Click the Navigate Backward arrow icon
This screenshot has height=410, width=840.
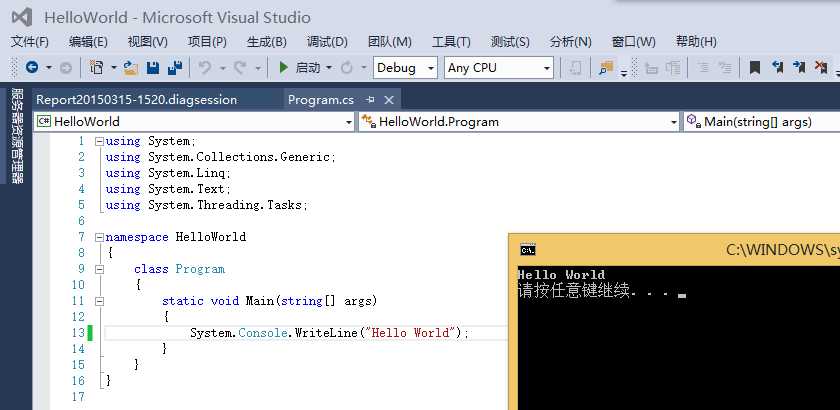click(32, 68)
